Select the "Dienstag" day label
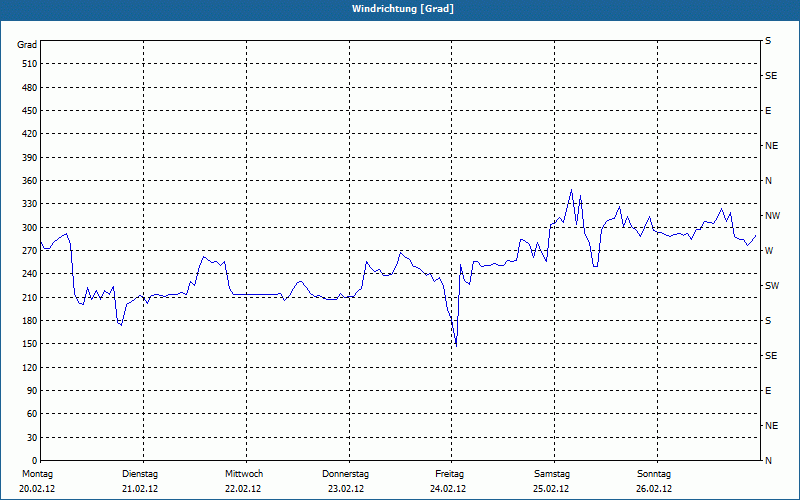The image size is (800, 500). pyautogui.click(x=140, y=474)
